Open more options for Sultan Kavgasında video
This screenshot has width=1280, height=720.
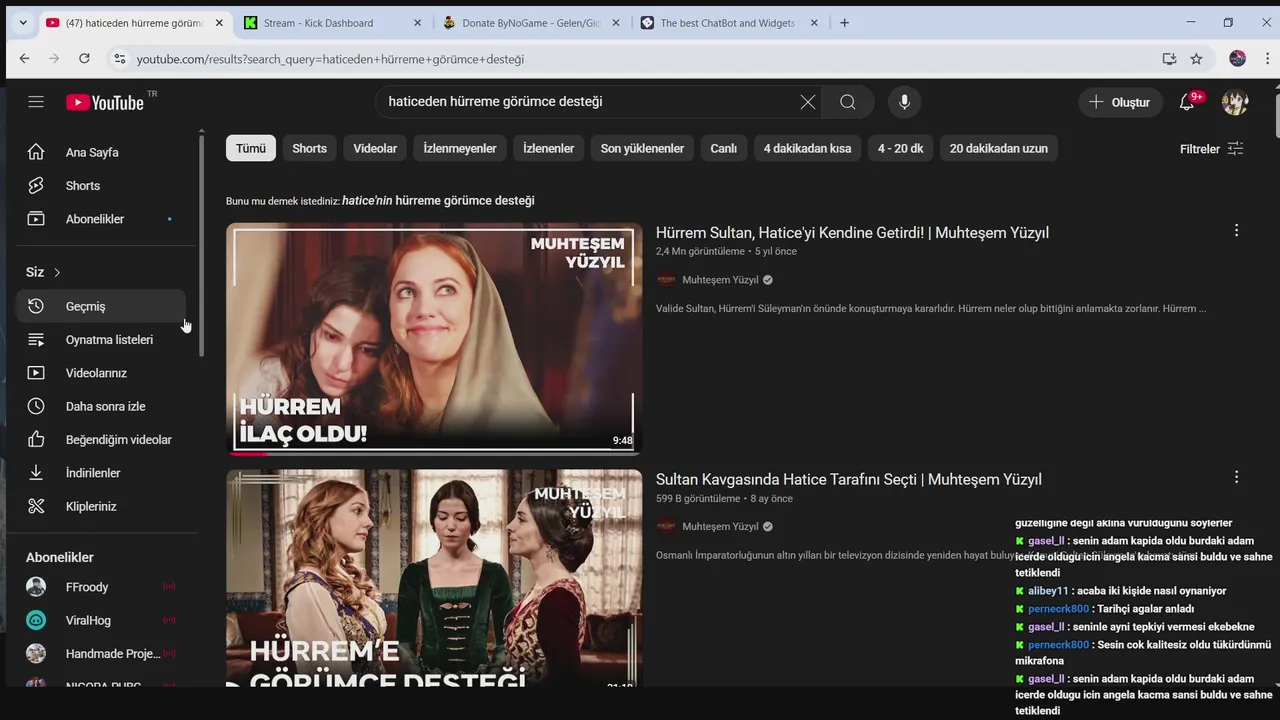tap(1236, 478)
